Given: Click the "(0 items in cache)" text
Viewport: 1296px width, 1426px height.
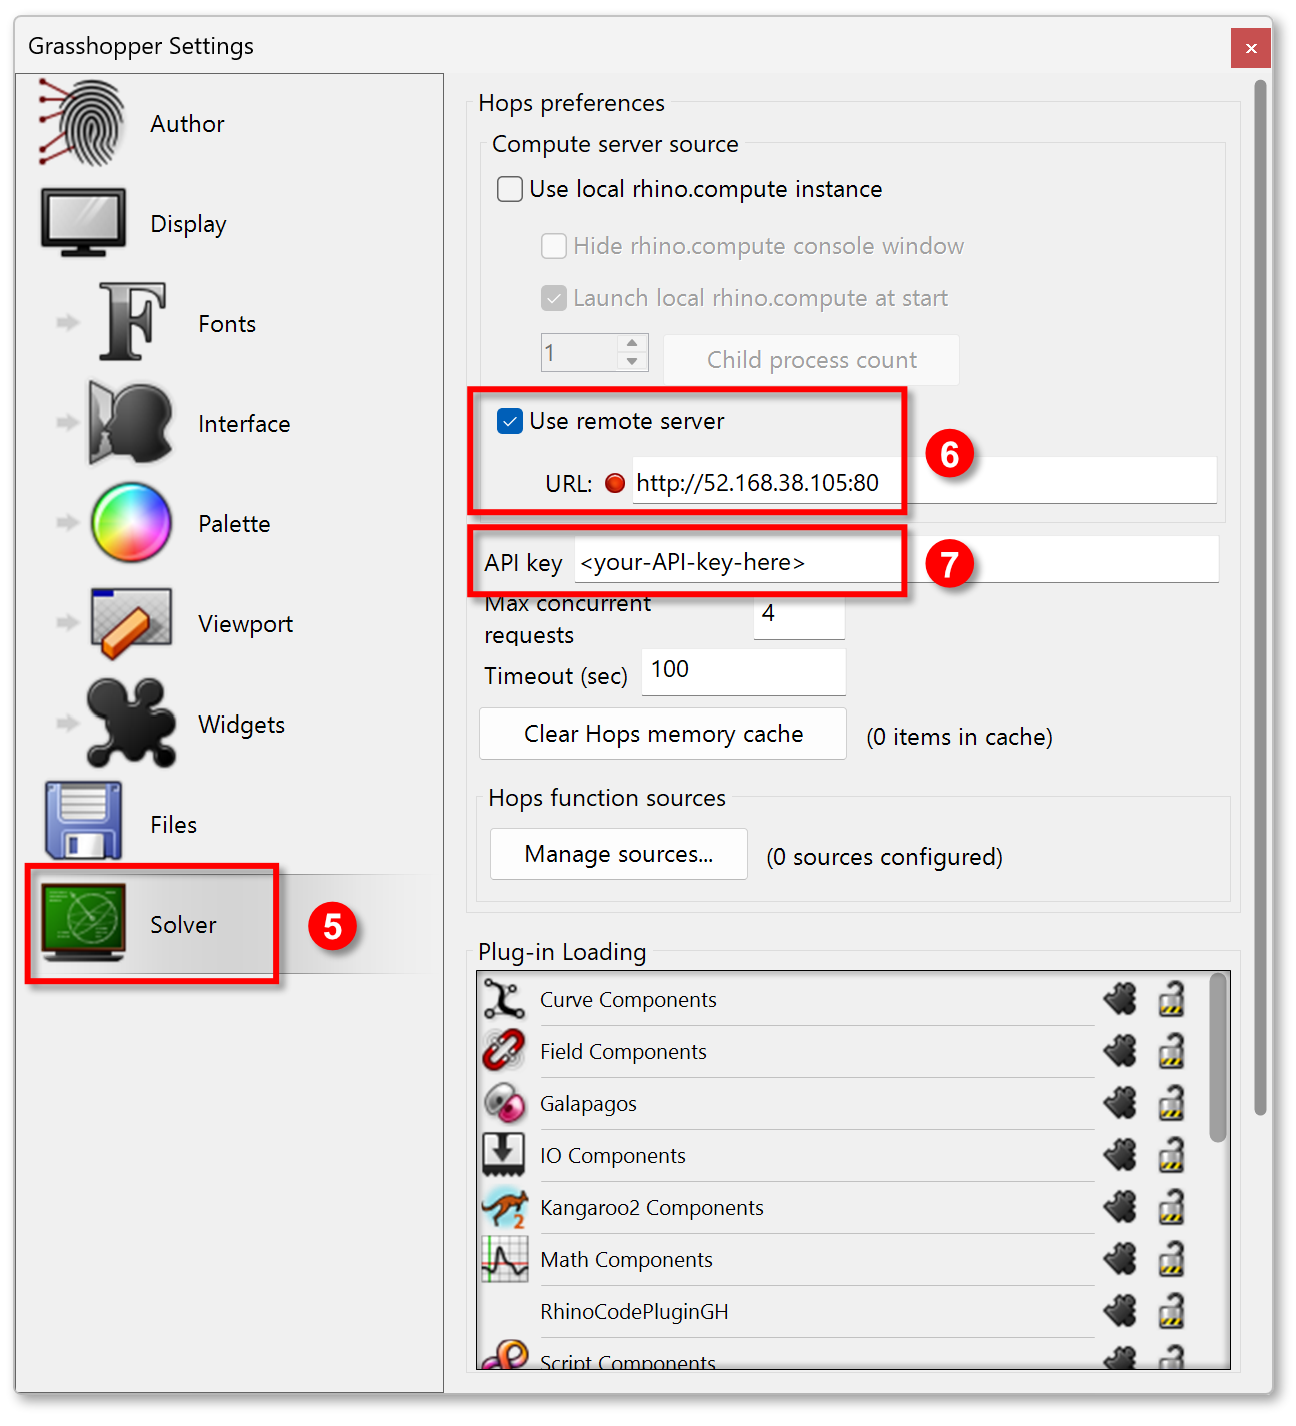Looking at the screenshot, I should pyautogui.click(x=959, y=737).
